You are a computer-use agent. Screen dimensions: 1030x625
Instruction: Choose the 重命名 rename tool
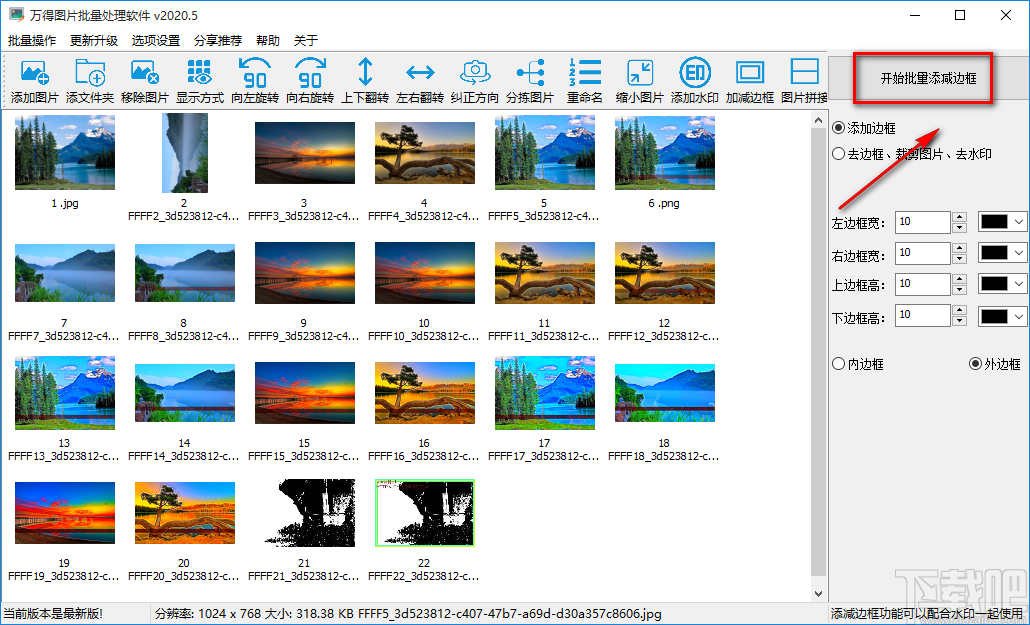pyautogui.click(x=585, y=81)
